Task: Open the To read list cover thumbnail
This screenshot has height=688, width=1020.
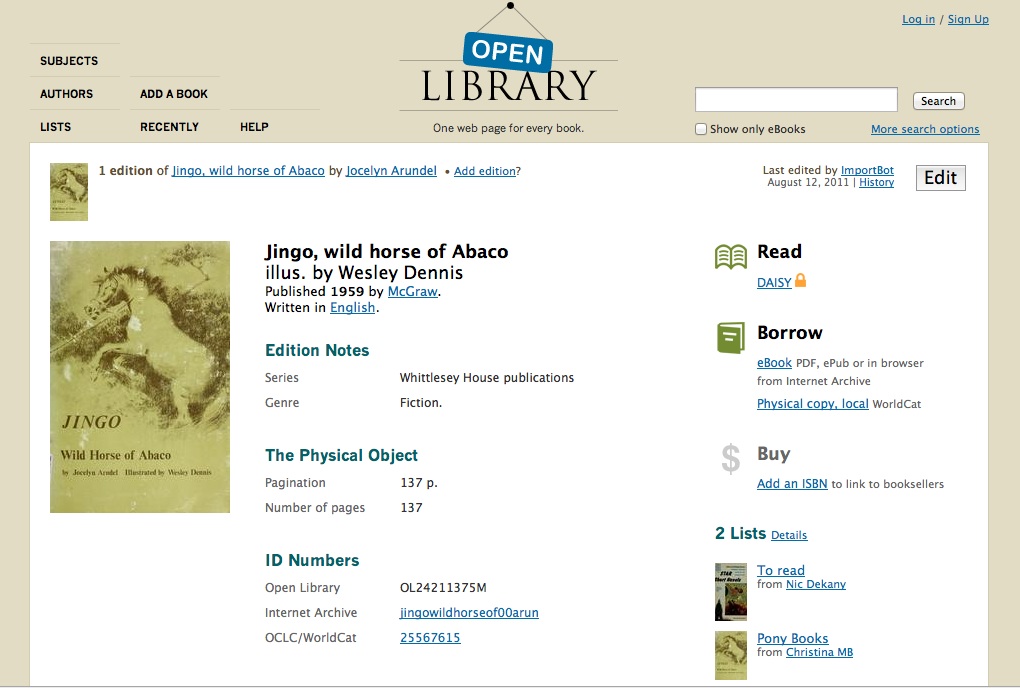Action: tap(731, 591)
